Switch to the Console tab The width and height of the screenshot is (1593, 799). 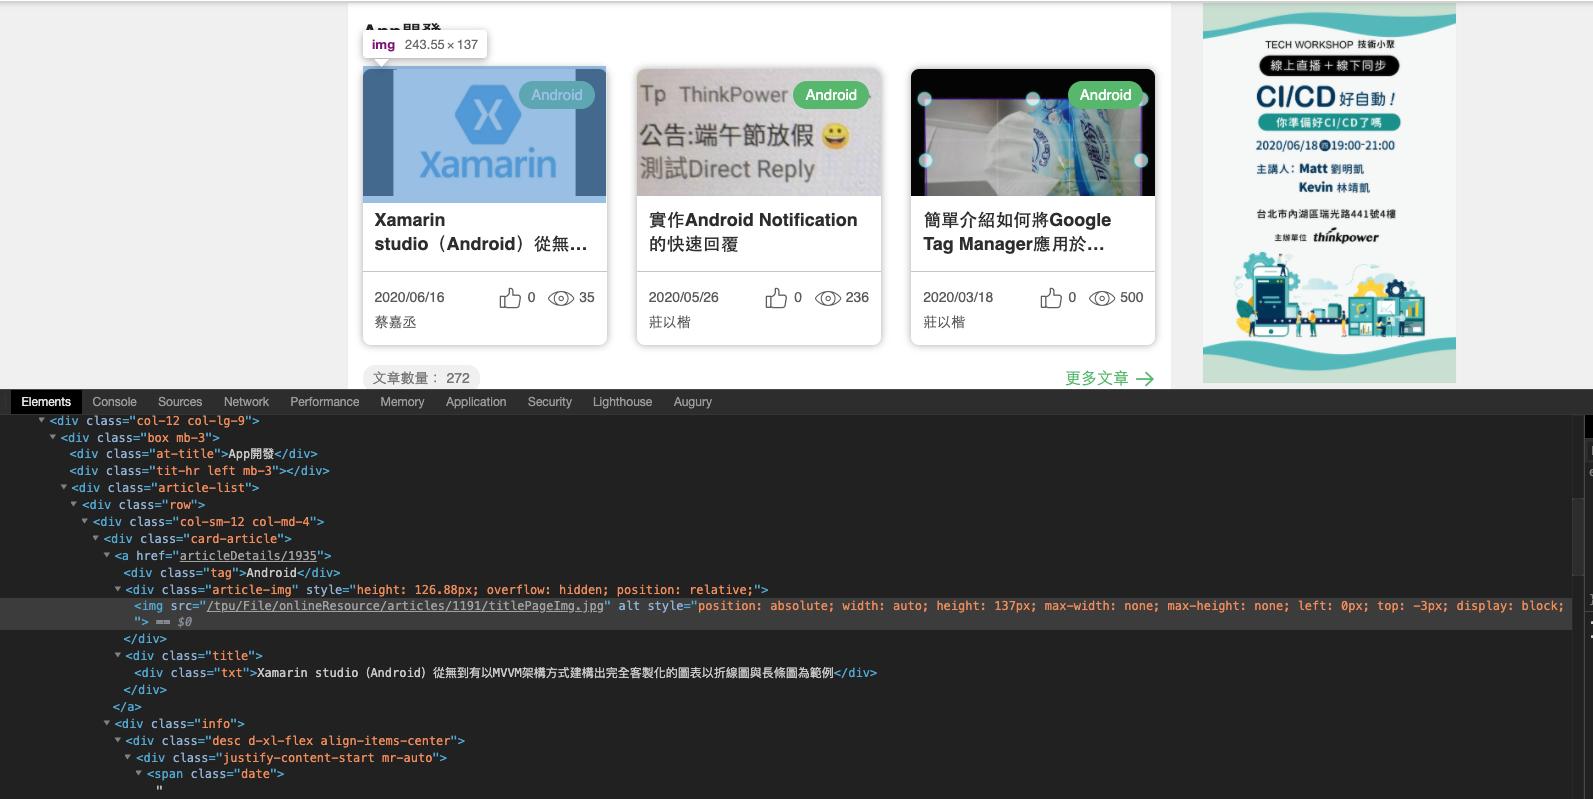114,402
